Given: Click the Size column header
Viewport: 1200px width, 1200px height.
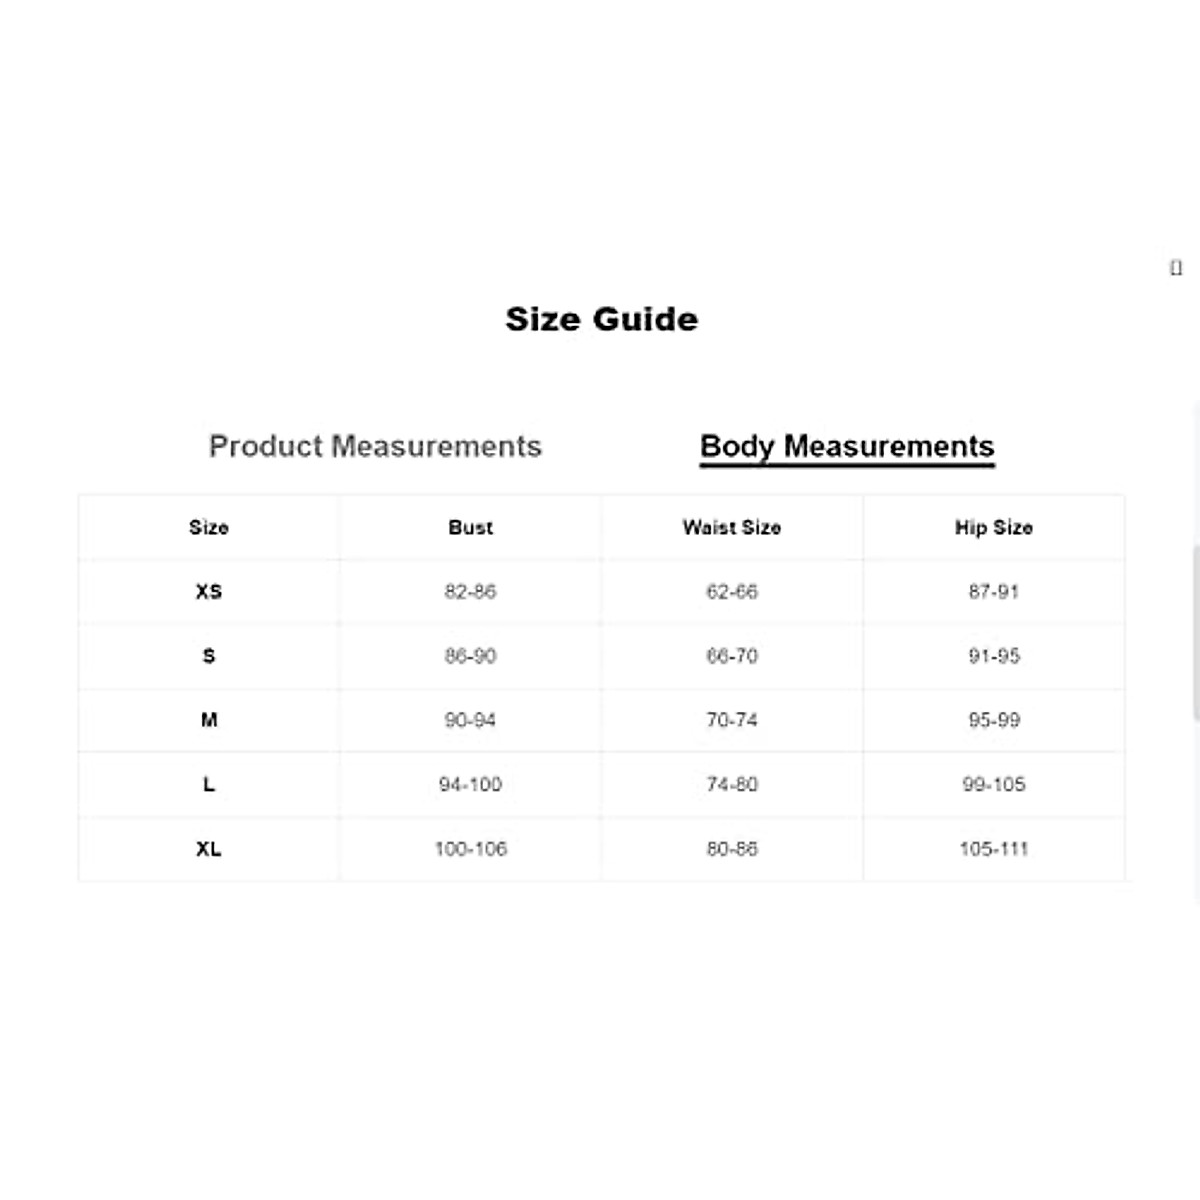Looking at the screenshot, I should pos(209,528).
